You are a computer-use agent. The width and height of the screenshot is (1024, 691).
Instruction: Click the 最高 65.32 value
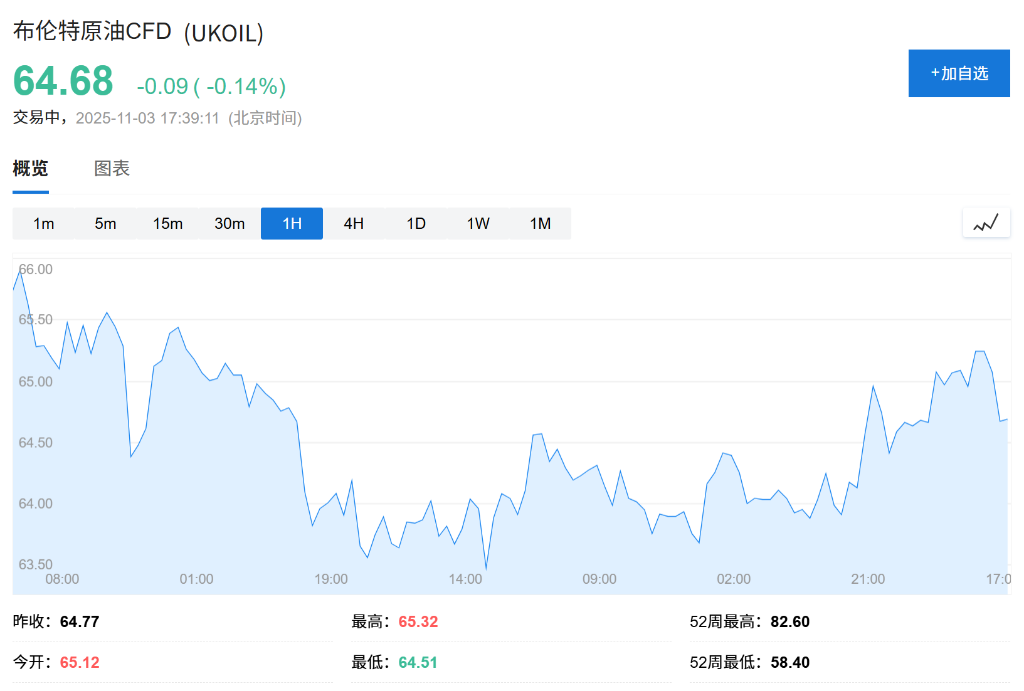(x=417, y=621)
